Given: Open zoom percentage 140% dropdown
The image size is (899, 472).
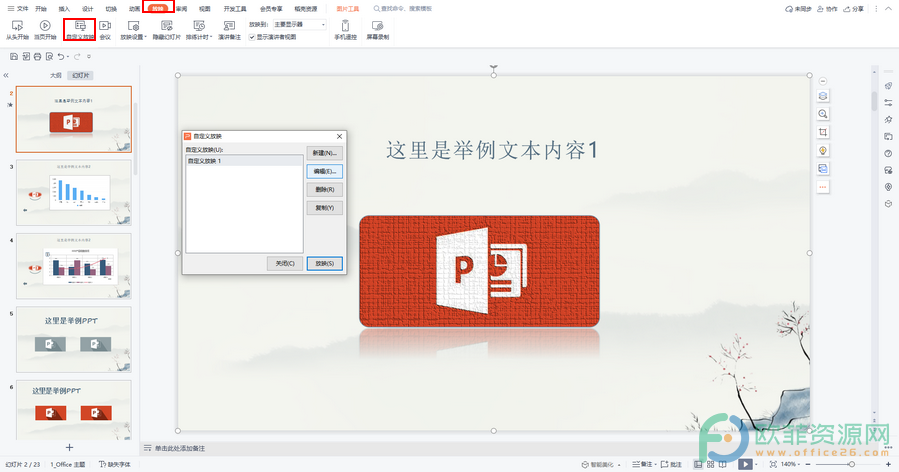Looking at the screenshot, I should [x=790, y=464].
